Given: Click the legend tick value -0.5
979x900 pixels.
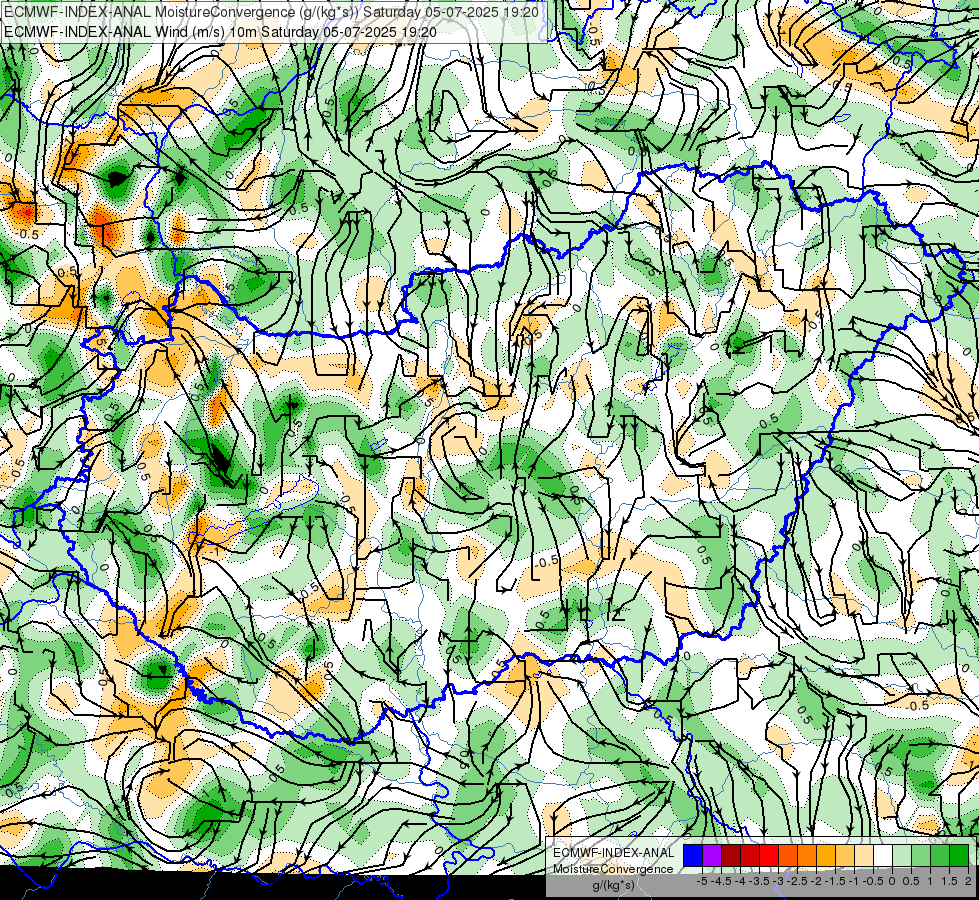Looking at the screenshot, I should pos(873,881).
